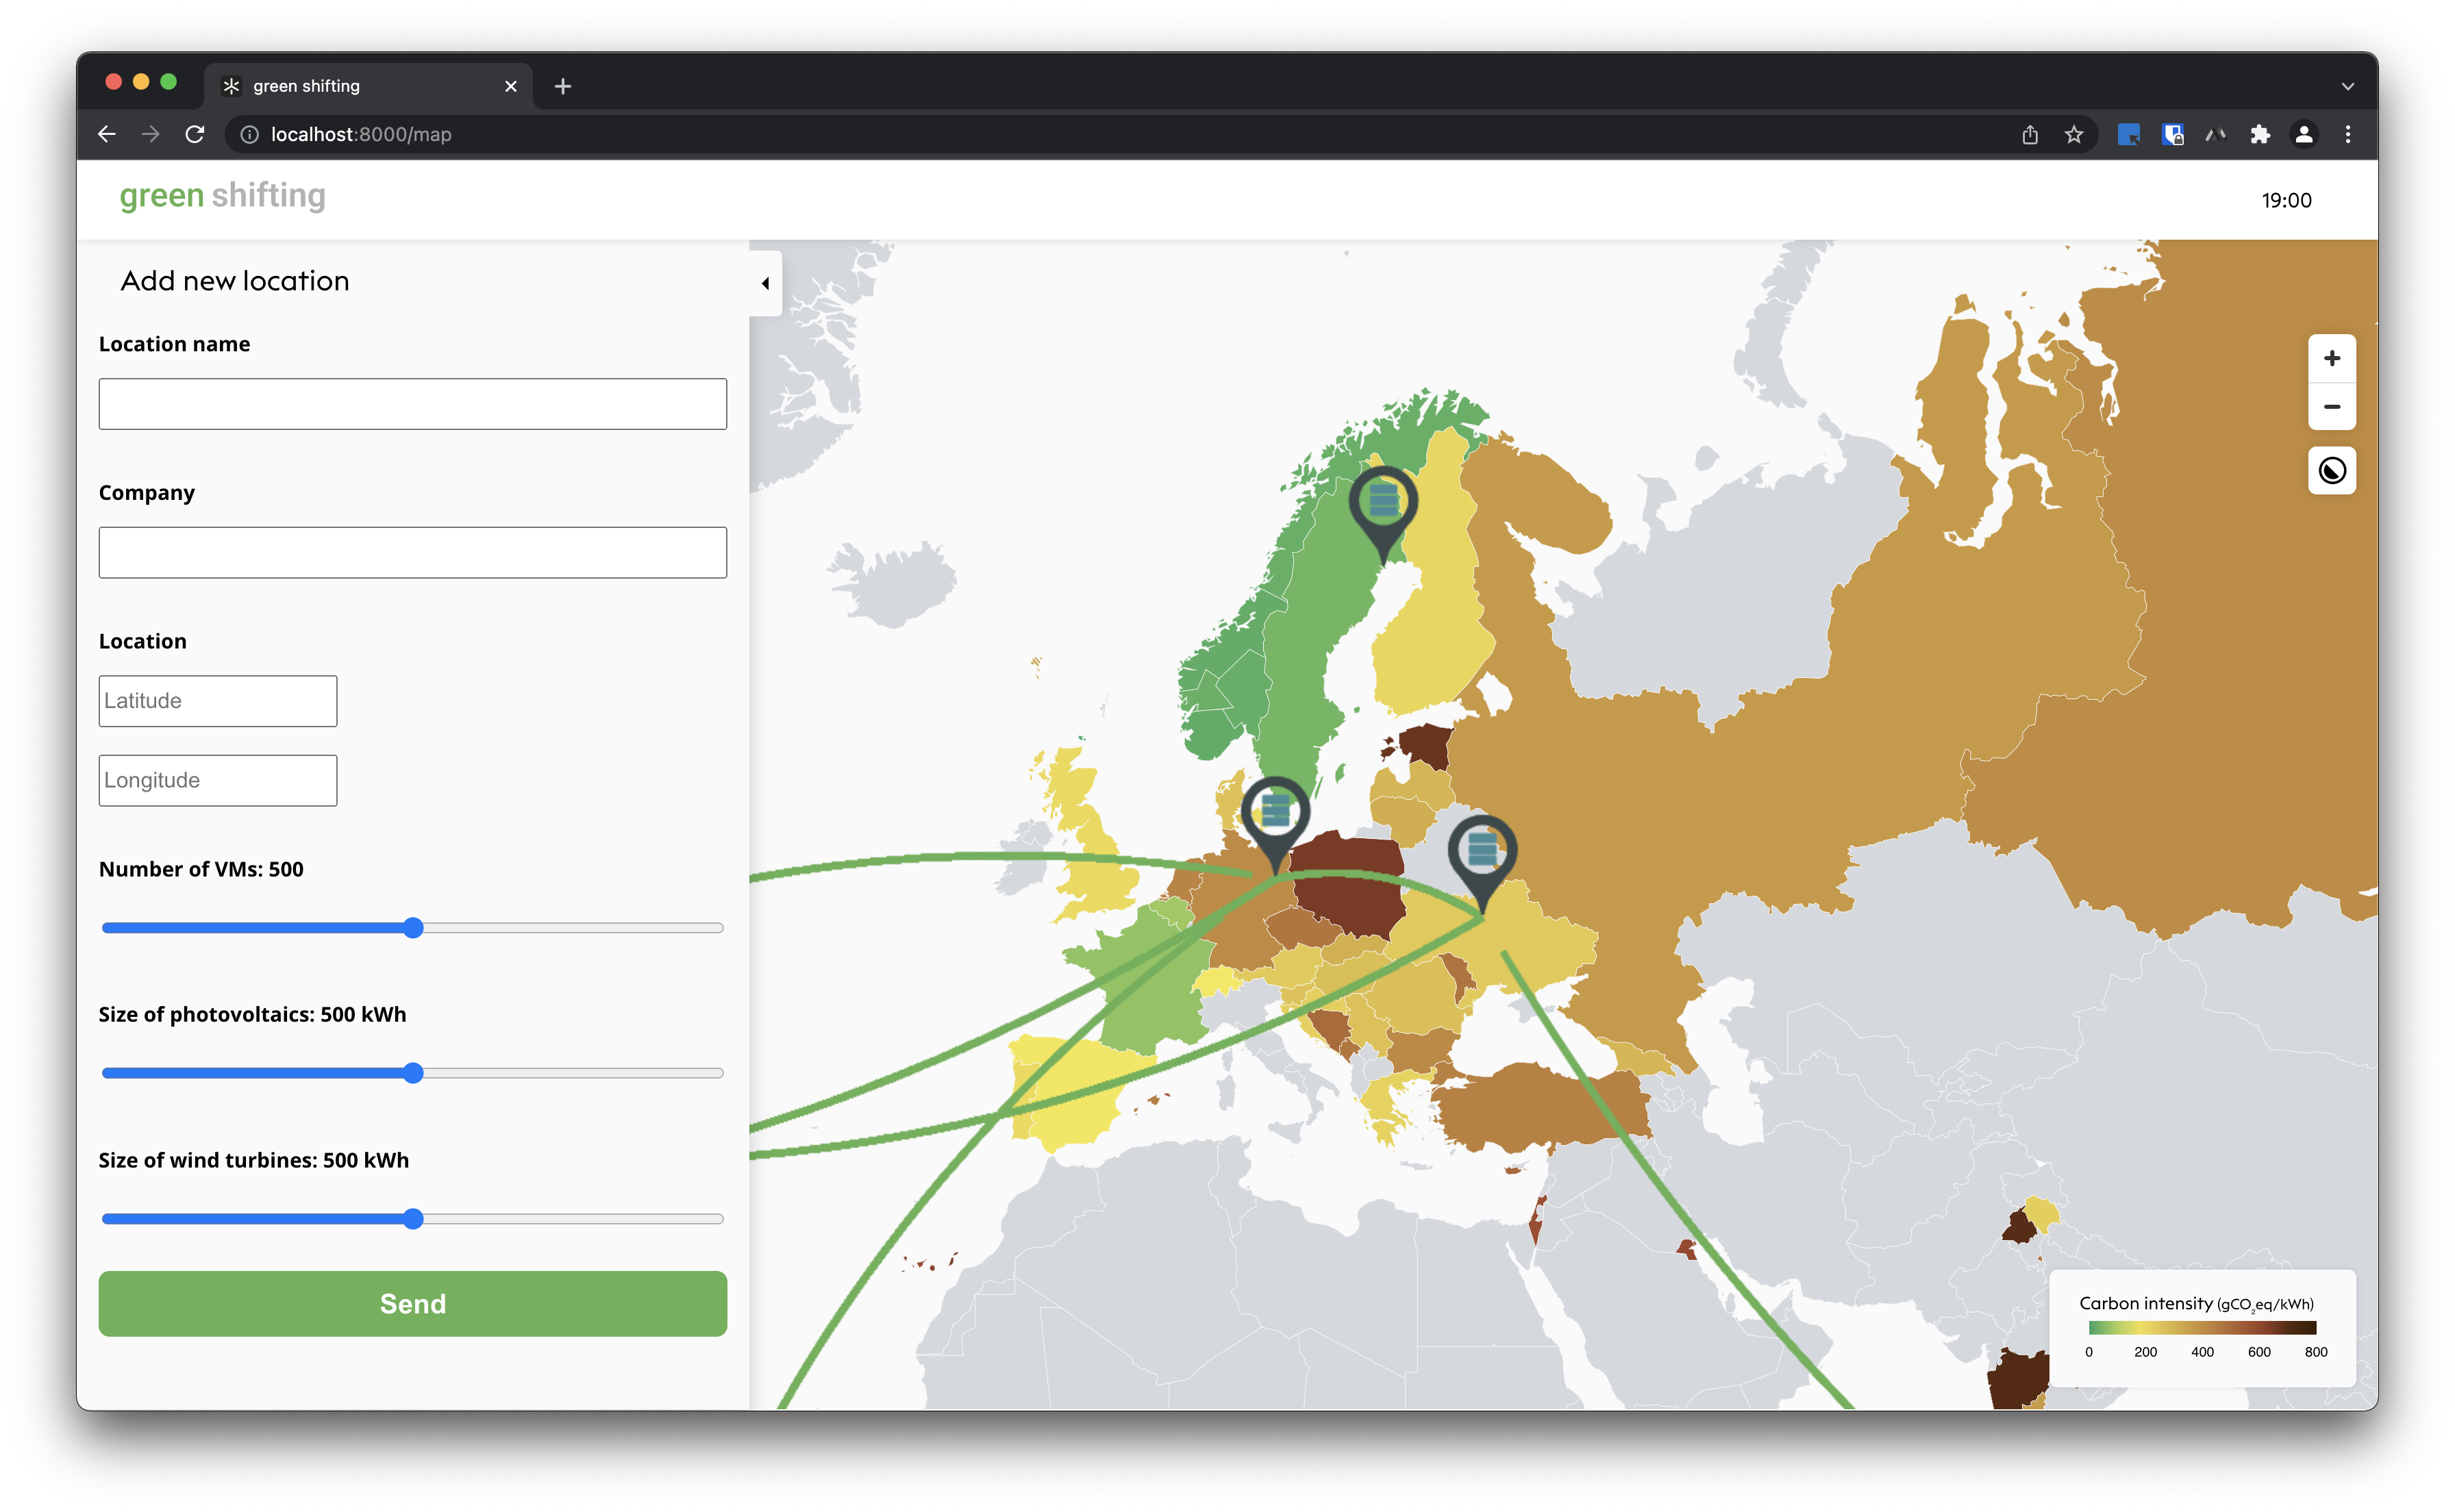Zoom in the map with plus button
This screenshot has height=1512, width=2455.
[x=2331, y=358]
